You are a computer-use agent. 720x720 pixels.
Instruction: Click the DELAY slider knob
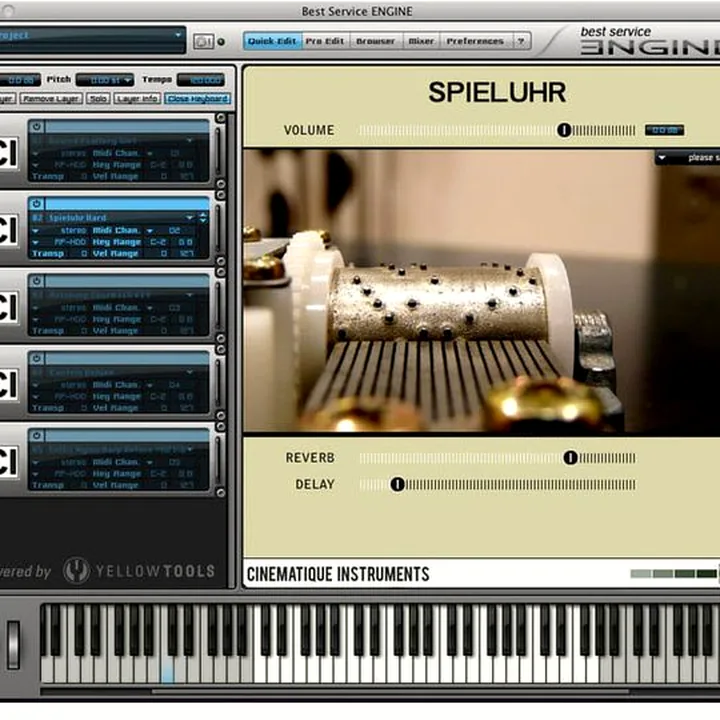[x=398, y=484]
